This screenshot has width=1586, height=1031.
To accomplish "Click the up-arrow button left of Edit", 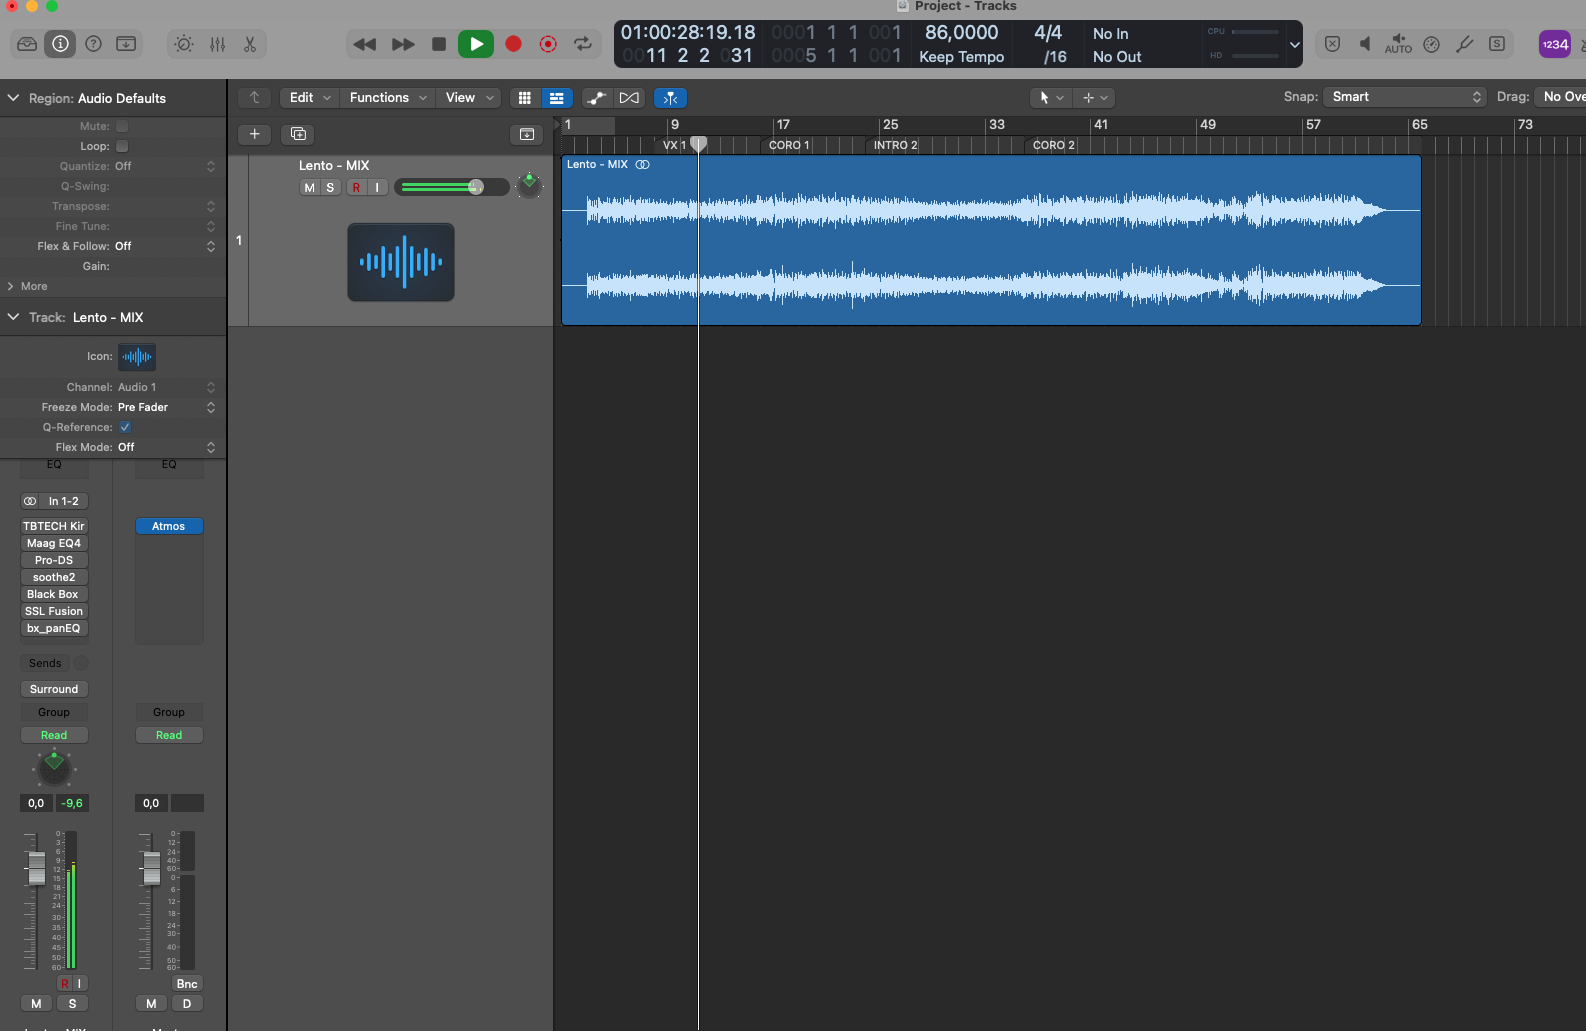I will click(x=255, y=98).
